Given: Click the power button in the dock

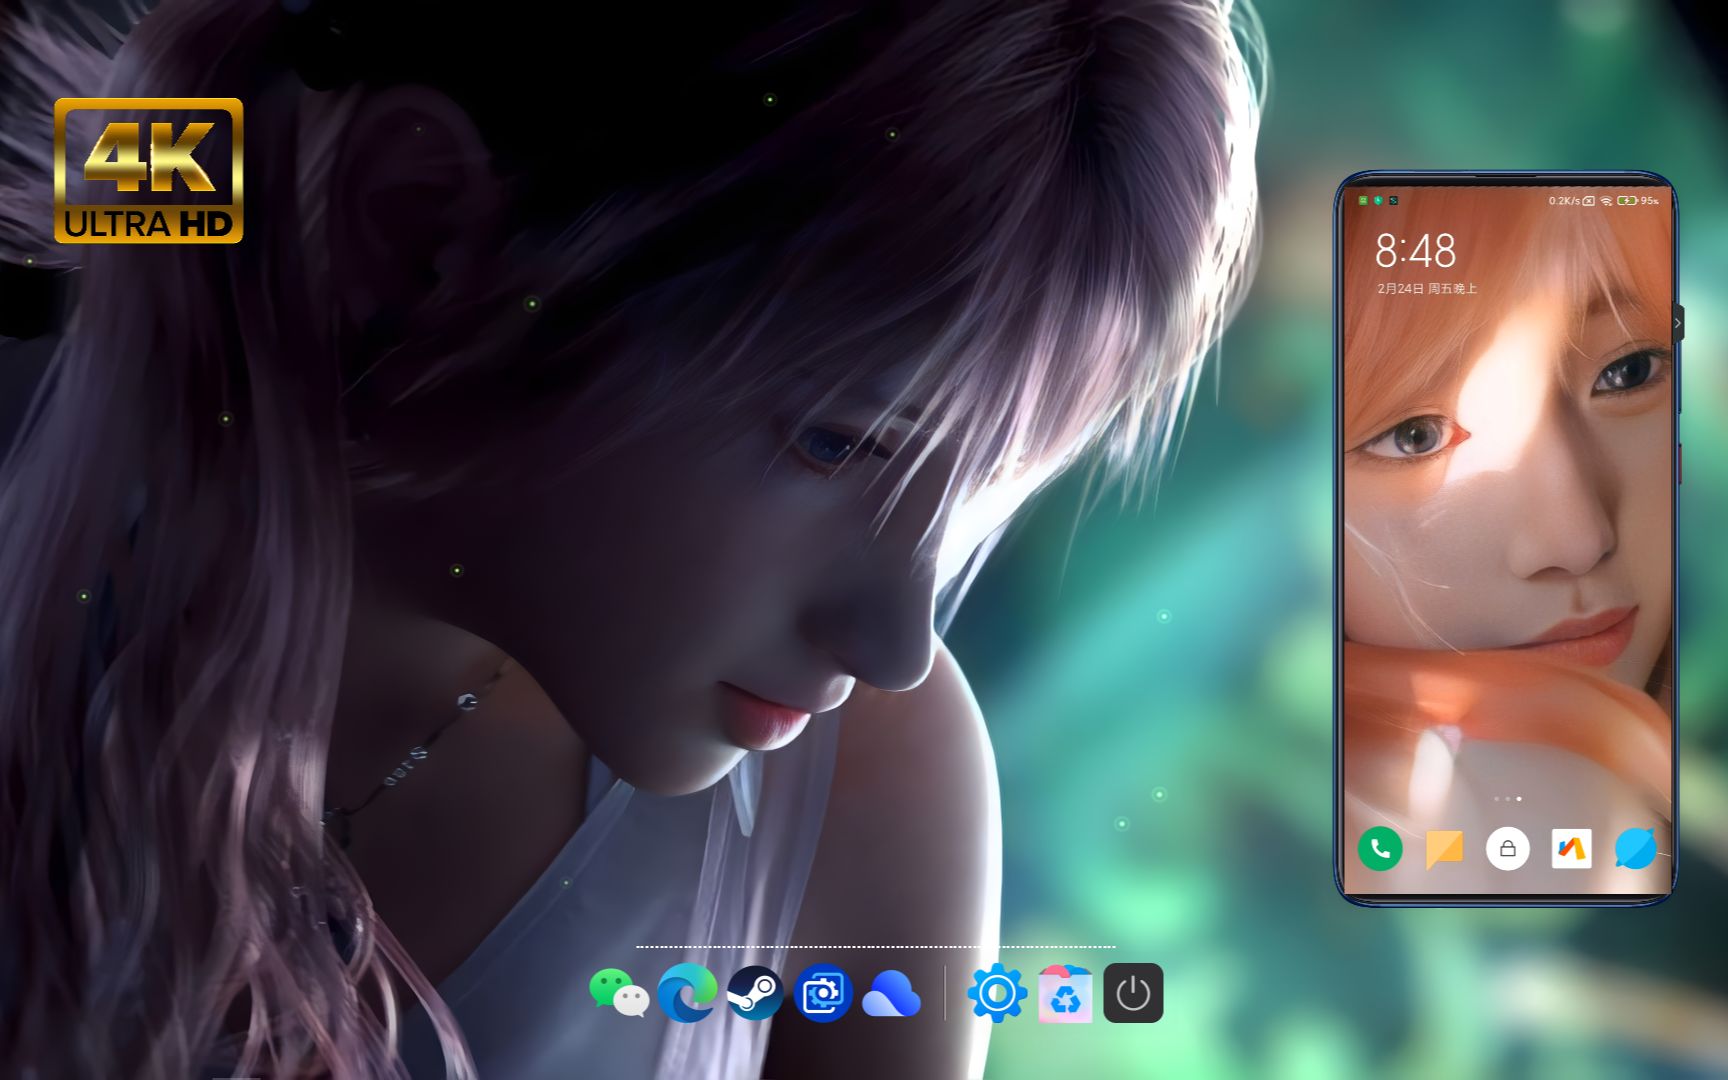Looking at the screenshot, I should 1133,993.
